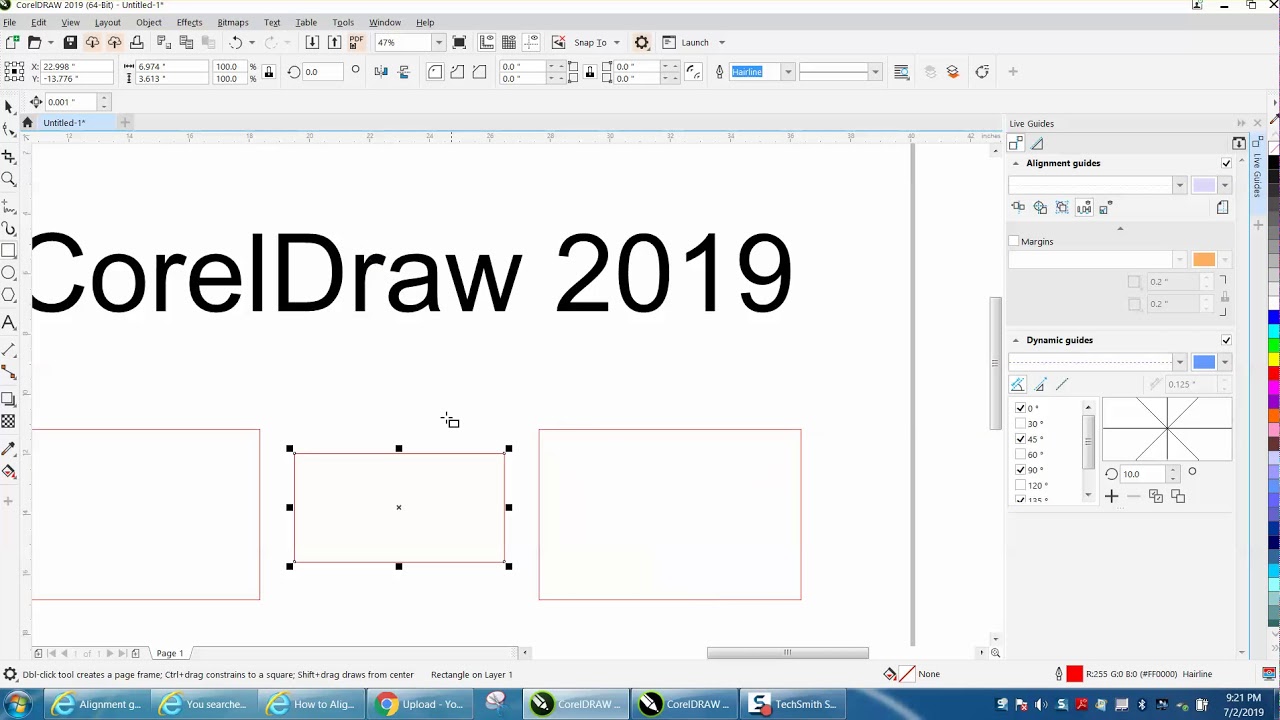The image size is (1280, 720).
Task: Uncheck the 0° angle checkbox
Action: click(x=1020, y=408)
